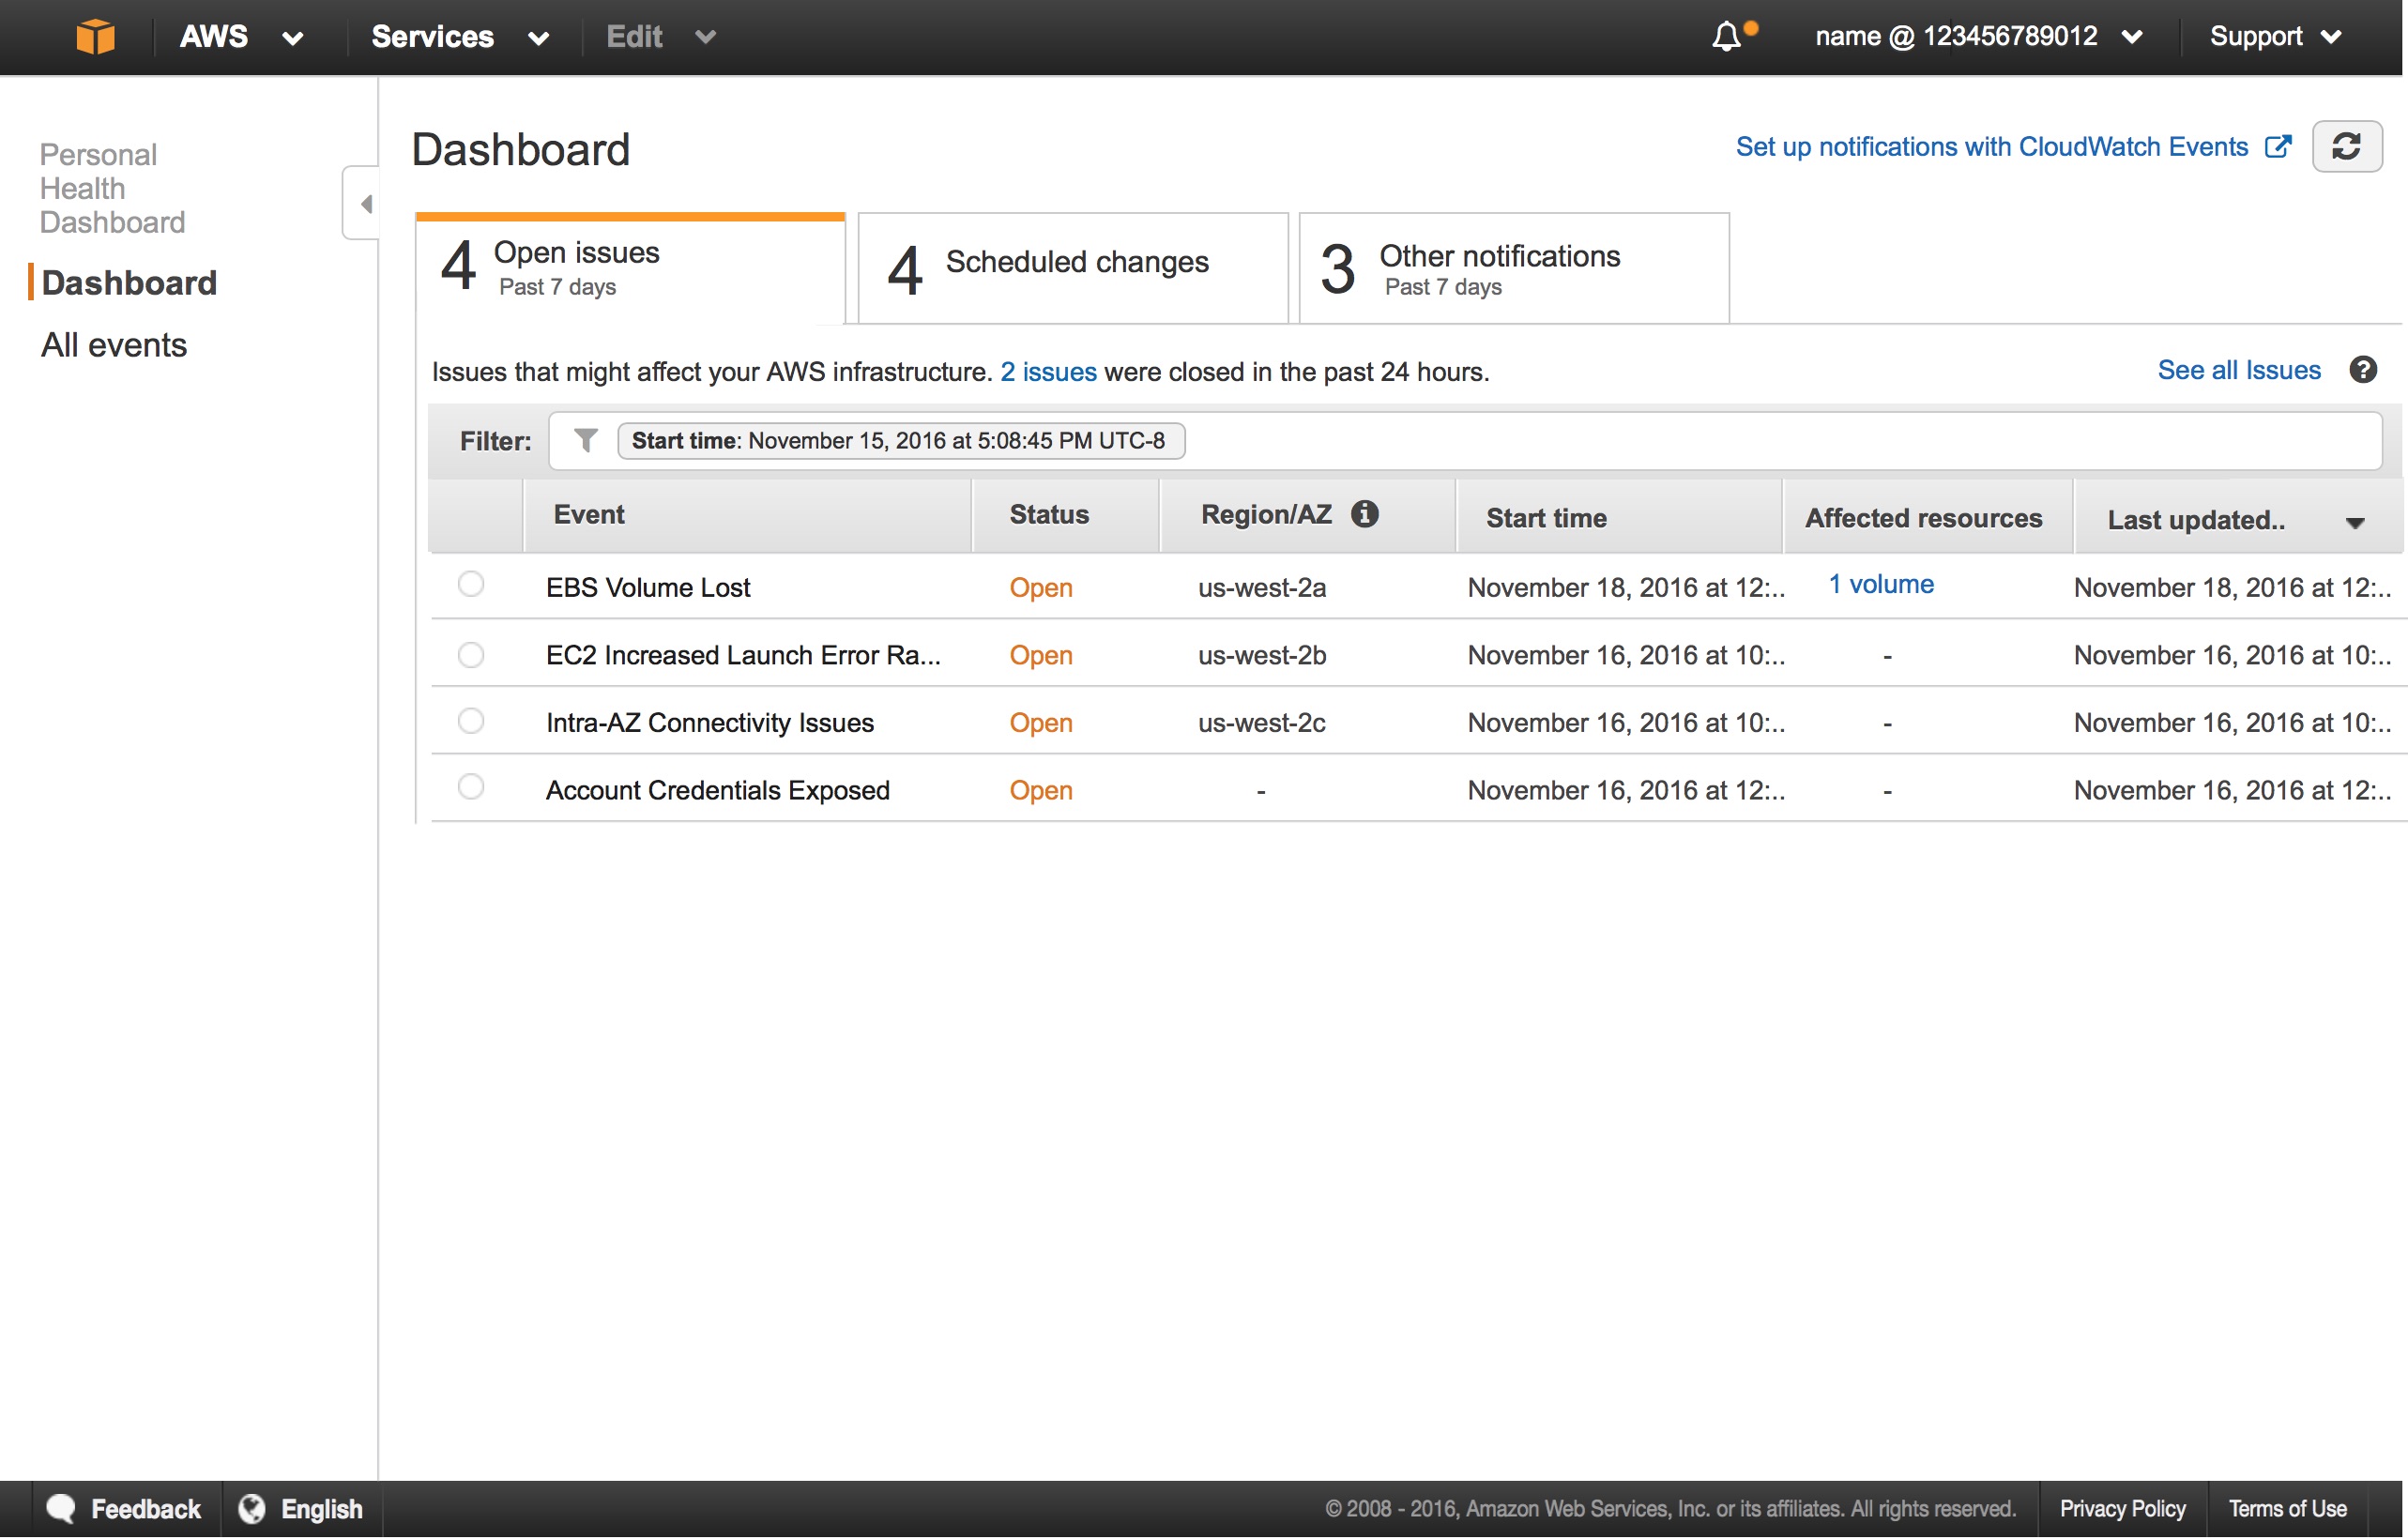Image resolution: width=2408 pixels, height=1539 pixels.
Task: Open the notifications bell
Action: 1727,37
